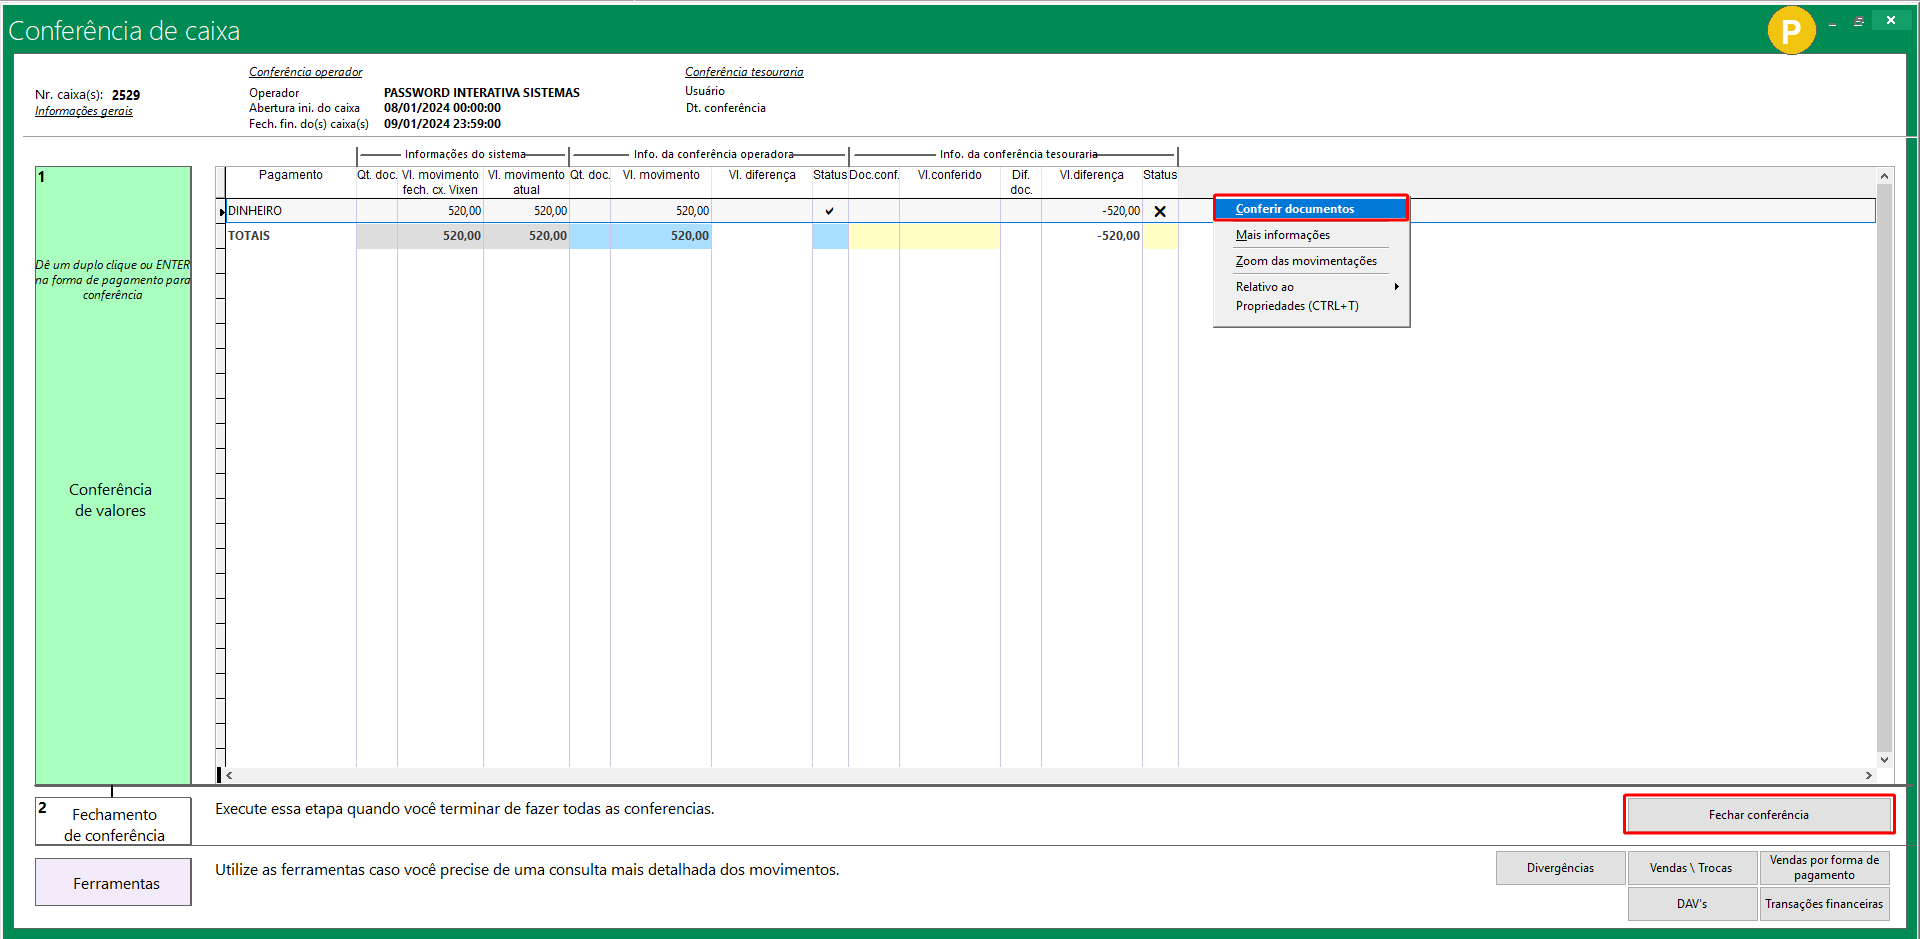Click the checkmark status in DINHEIRO row
Screen dimensions: 1920x939
[x=829, y=211]
